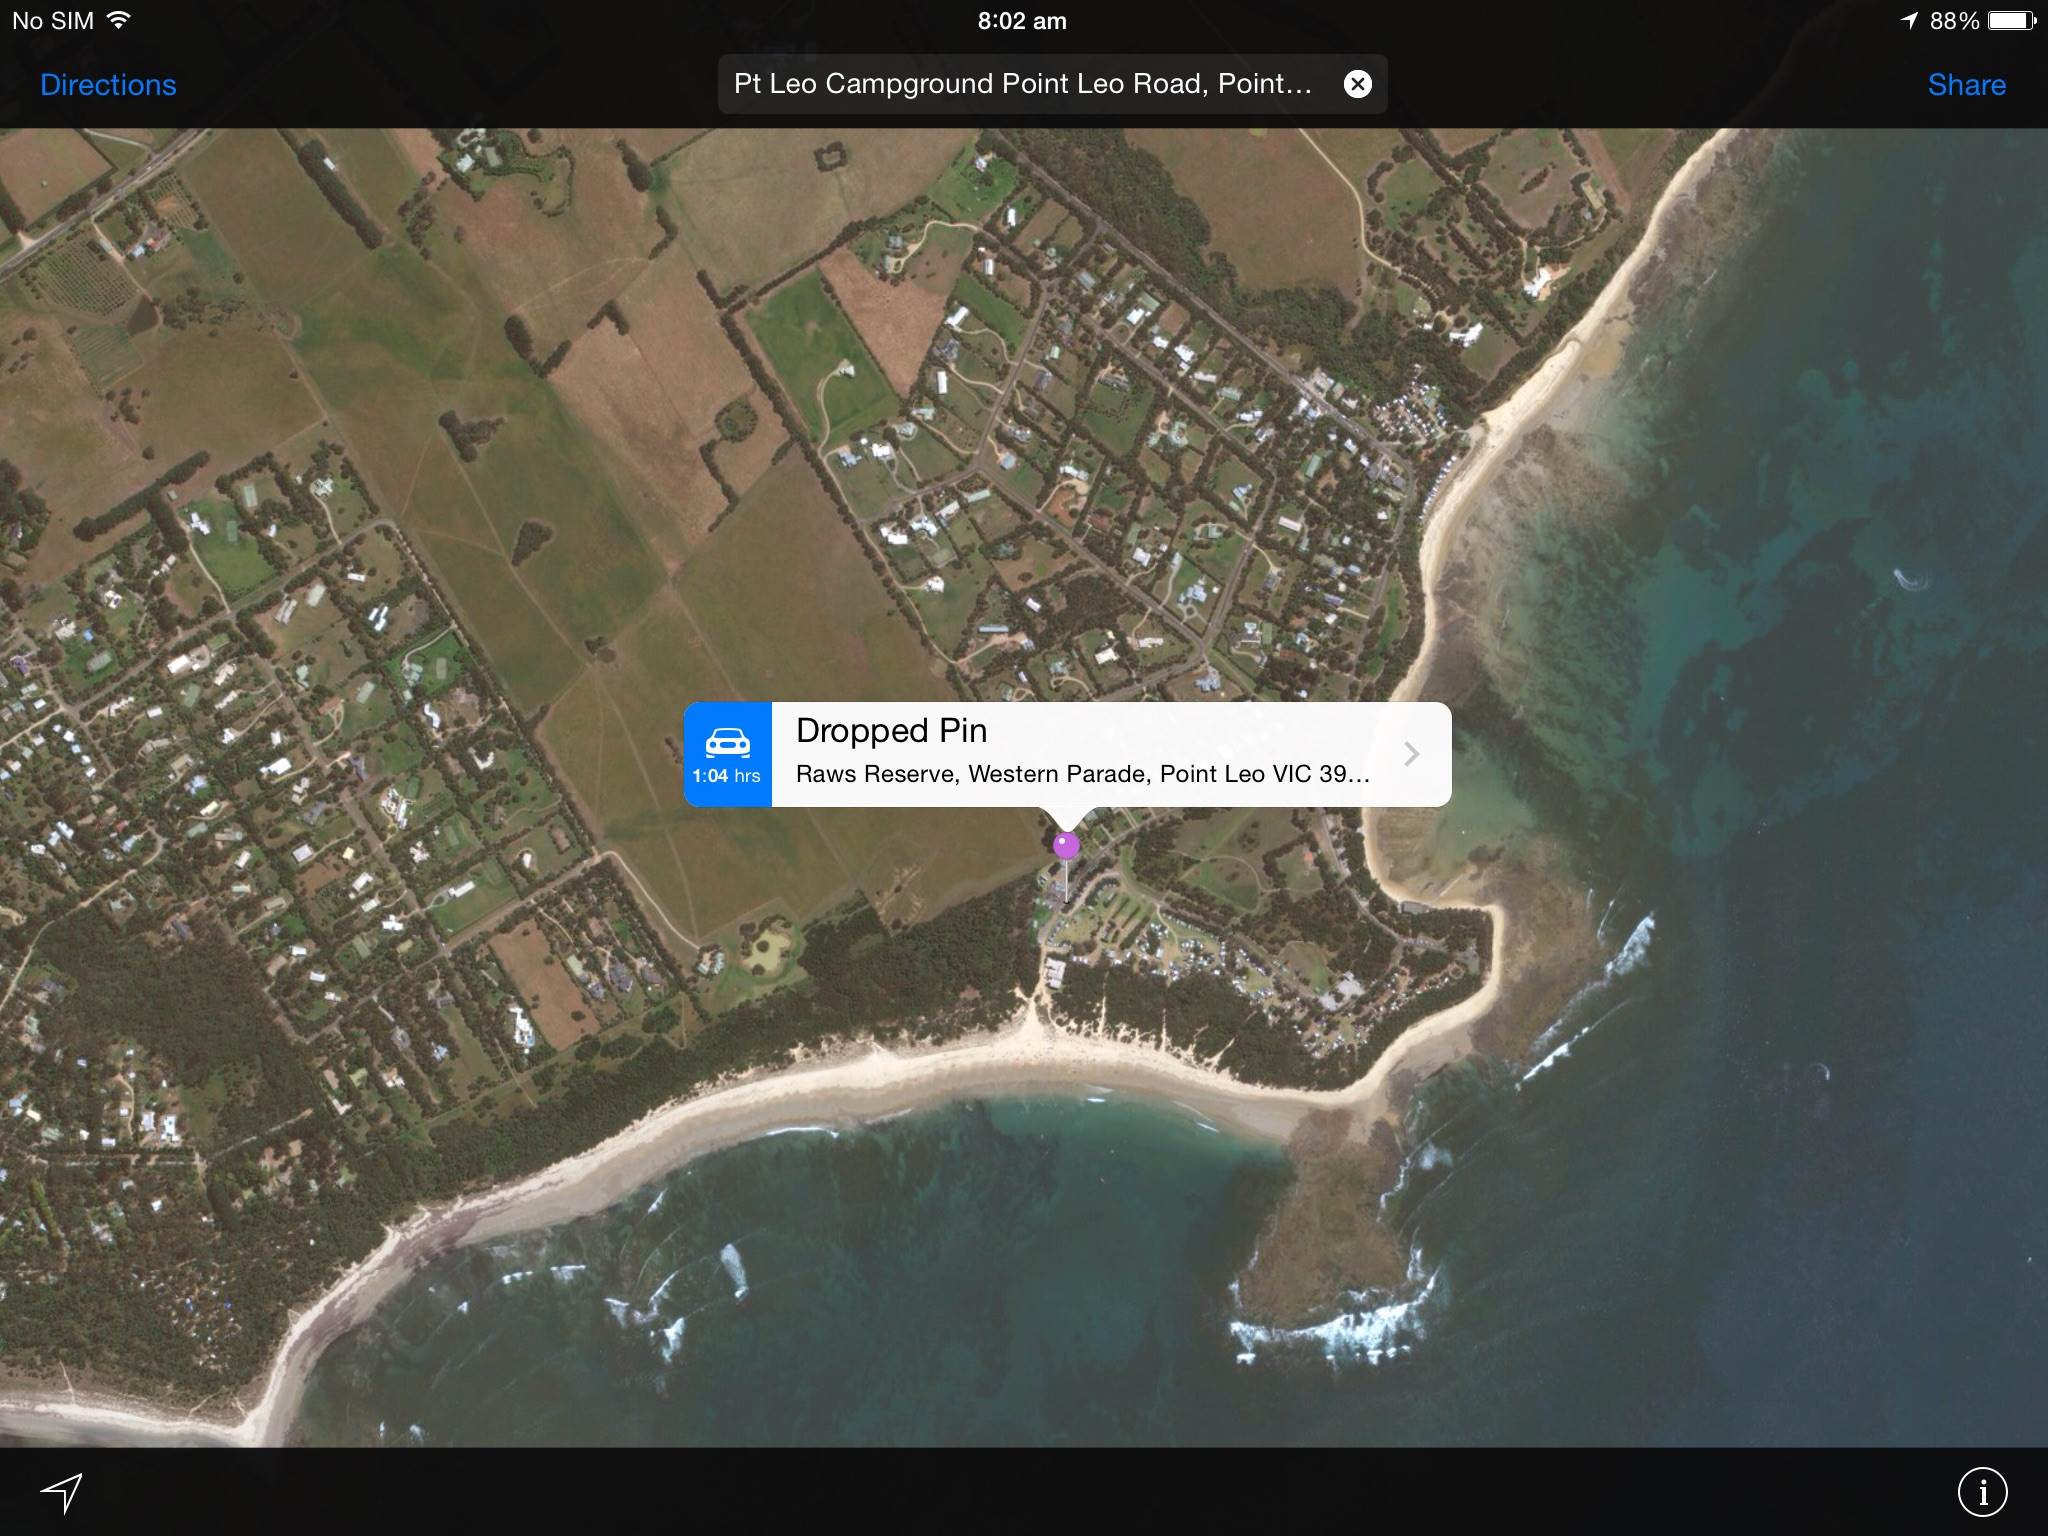Tap the current location arrow icon
Screen dimensions: 2048x1536
(x=61, y=1492)
